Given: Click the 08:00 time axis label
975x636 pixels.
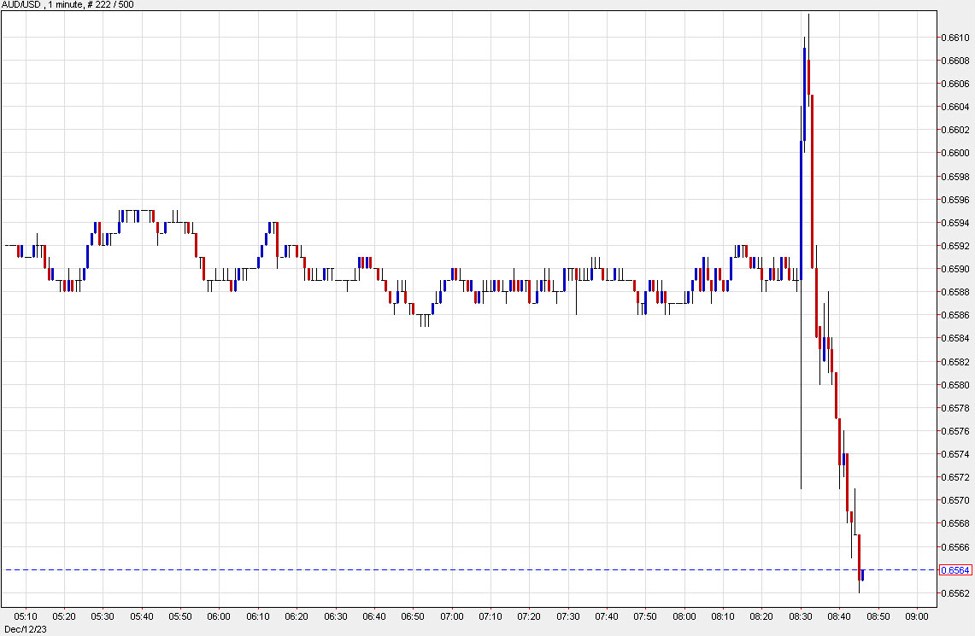Looking at the screenshot, I should (684, 616).
